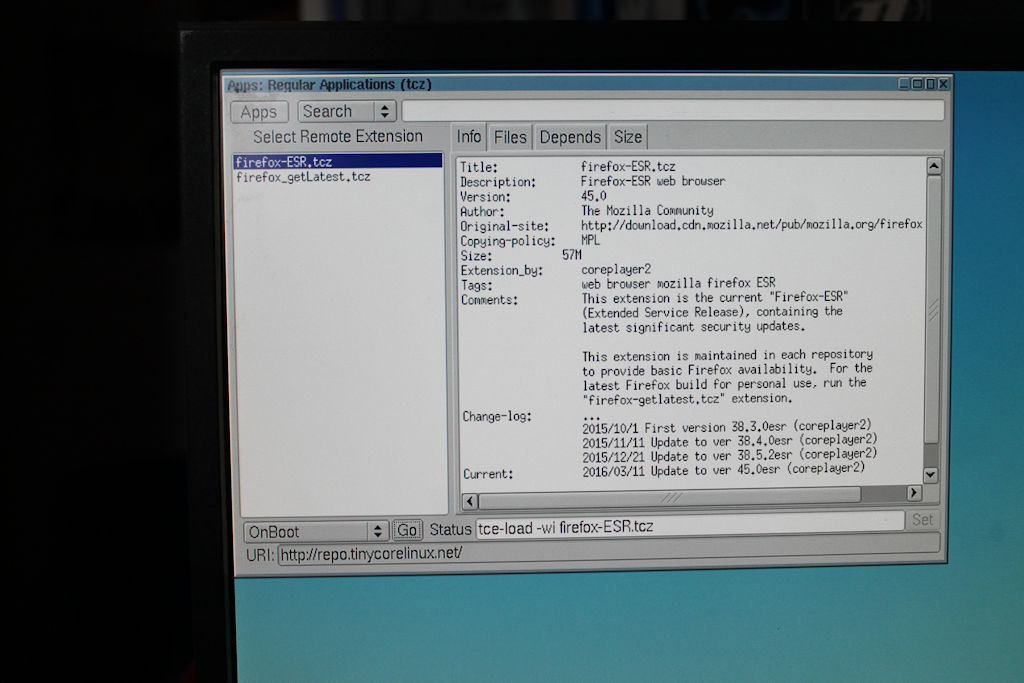Screen dimensions: 1024x683
Task: Click the info pane scroll-down arrow
Action: [931, 475]
